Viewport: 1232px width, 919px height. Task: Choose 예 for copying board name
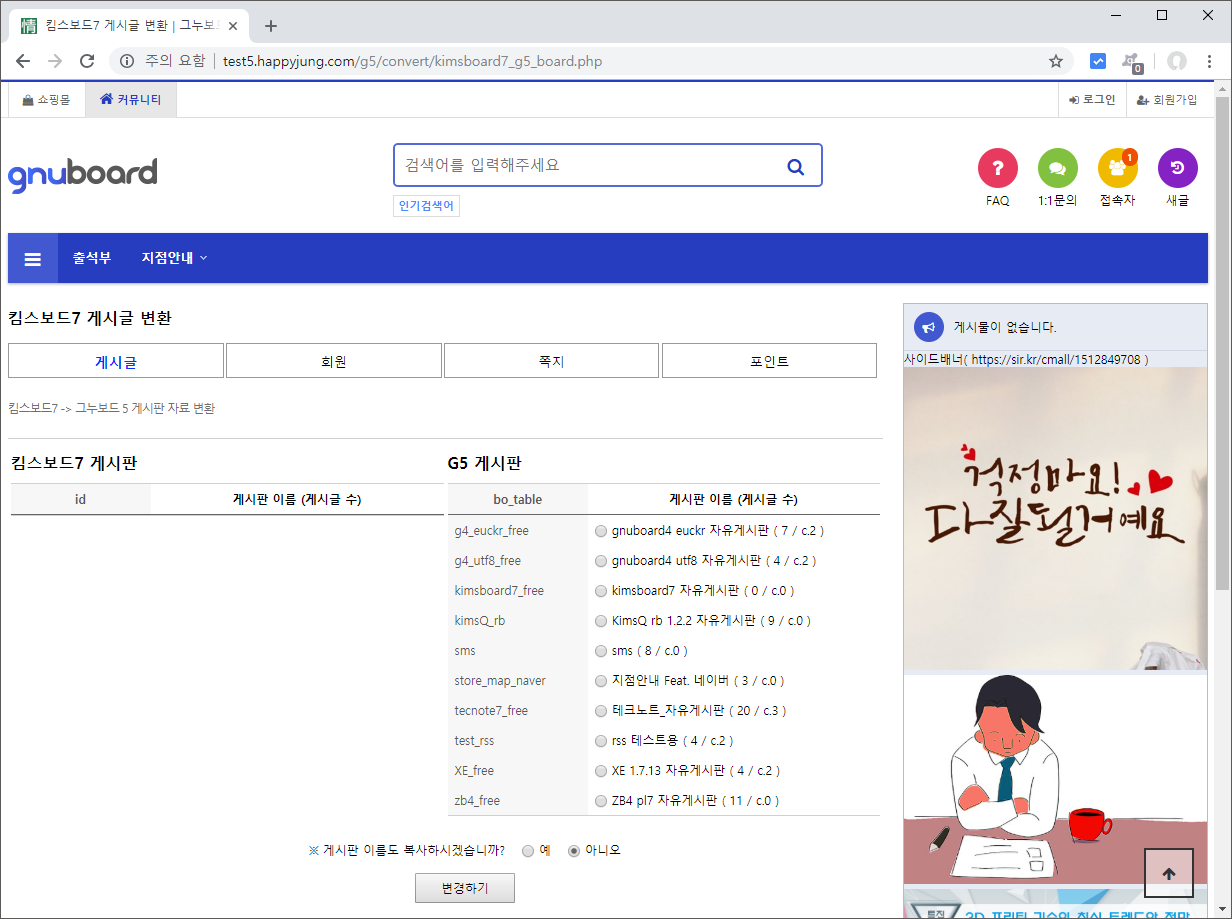(x=528, y=851)
